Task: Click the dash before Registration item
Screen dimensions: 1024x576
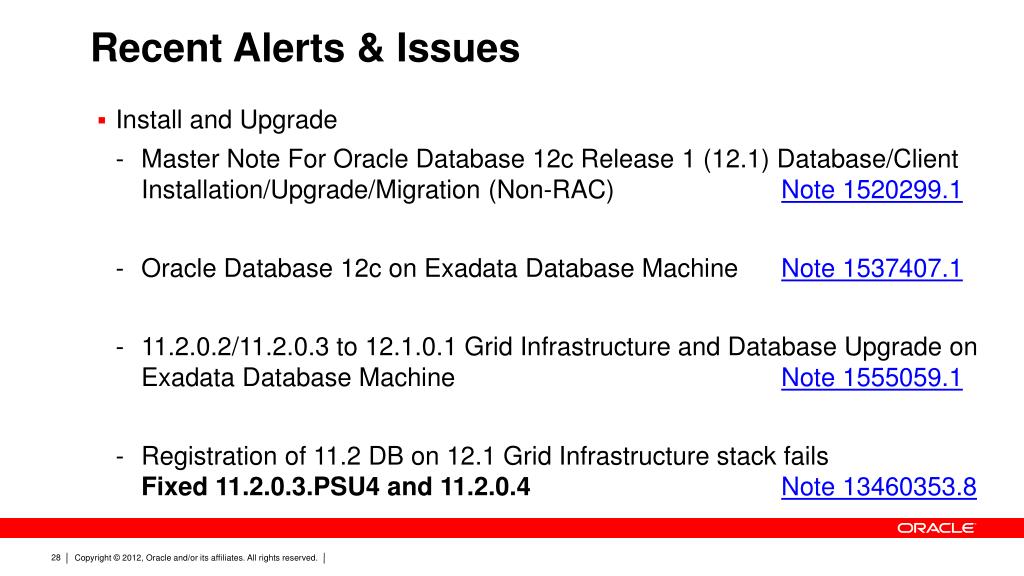Action: click(x=120, y=456)
